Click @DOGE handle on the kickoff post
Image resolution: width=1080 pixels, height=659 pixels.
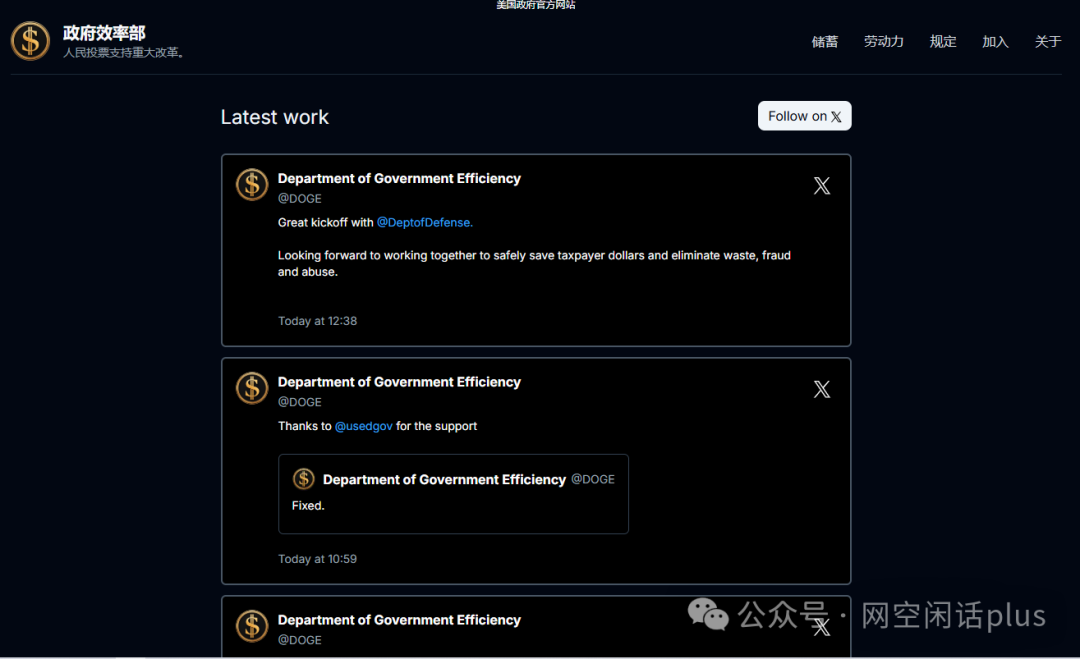tap(300, 198)
